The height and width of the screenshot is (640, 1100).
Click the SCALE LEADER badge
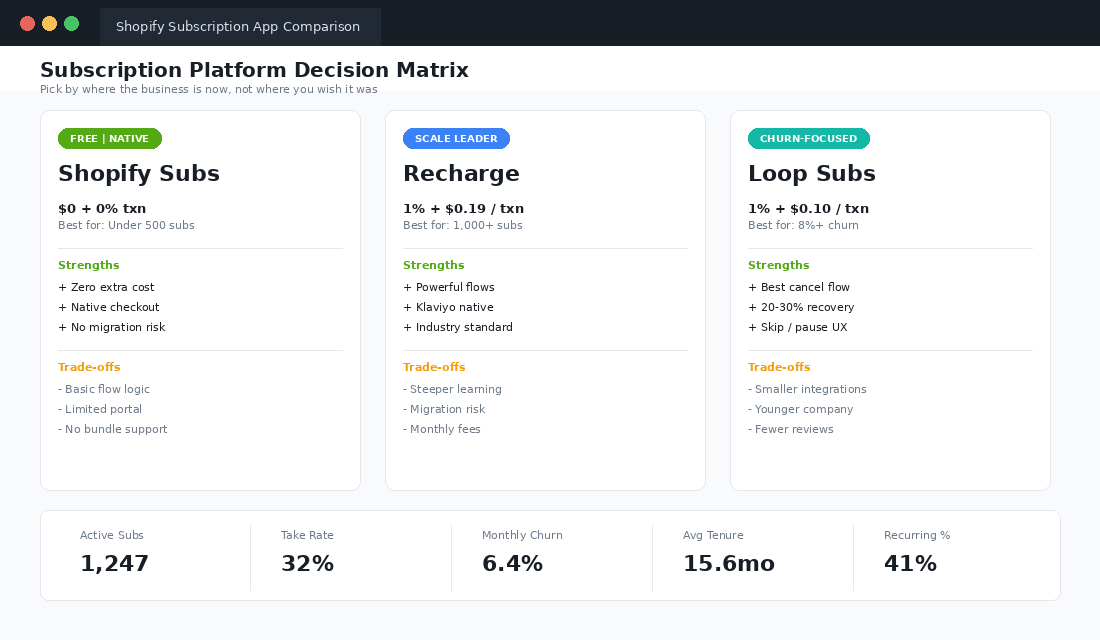(x=456, y=138)
